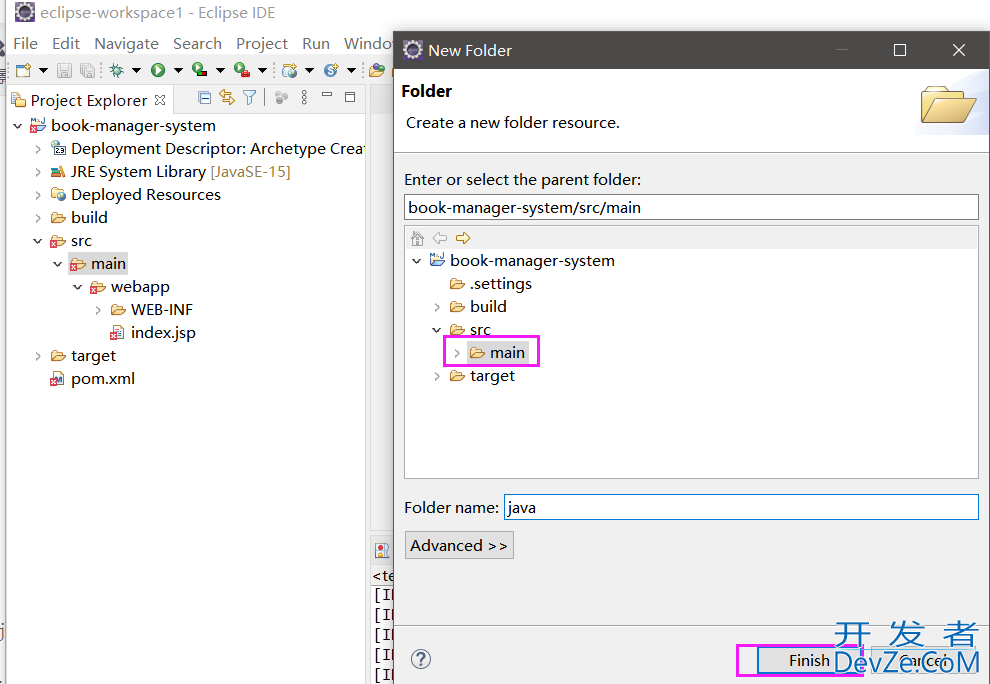Minimize the Project Explorer view
990x684 pixels.
(x=327, y=95)
